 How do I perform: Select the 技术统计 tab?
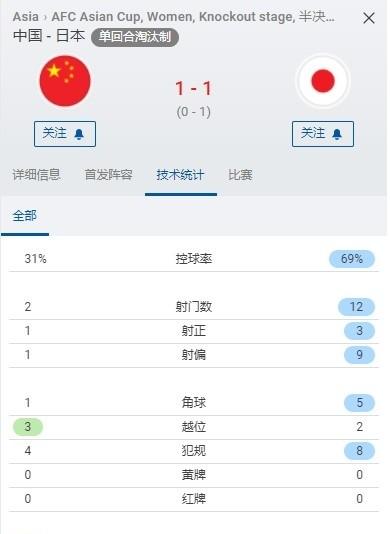point(181,175)
